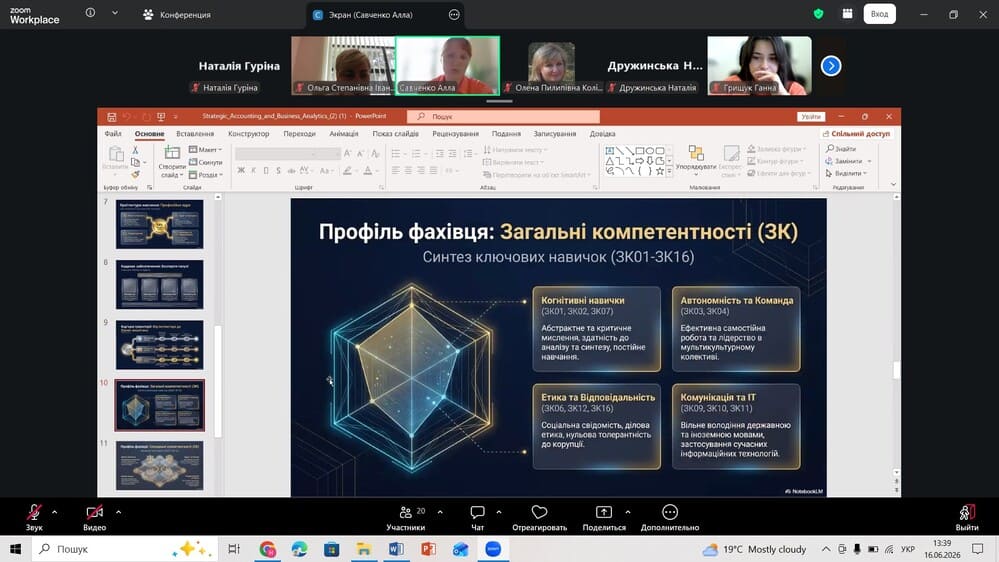Click the font color A swatch
Image resolution: width=999 pixels, height=562 pixels.
click(x=368, y=170)
